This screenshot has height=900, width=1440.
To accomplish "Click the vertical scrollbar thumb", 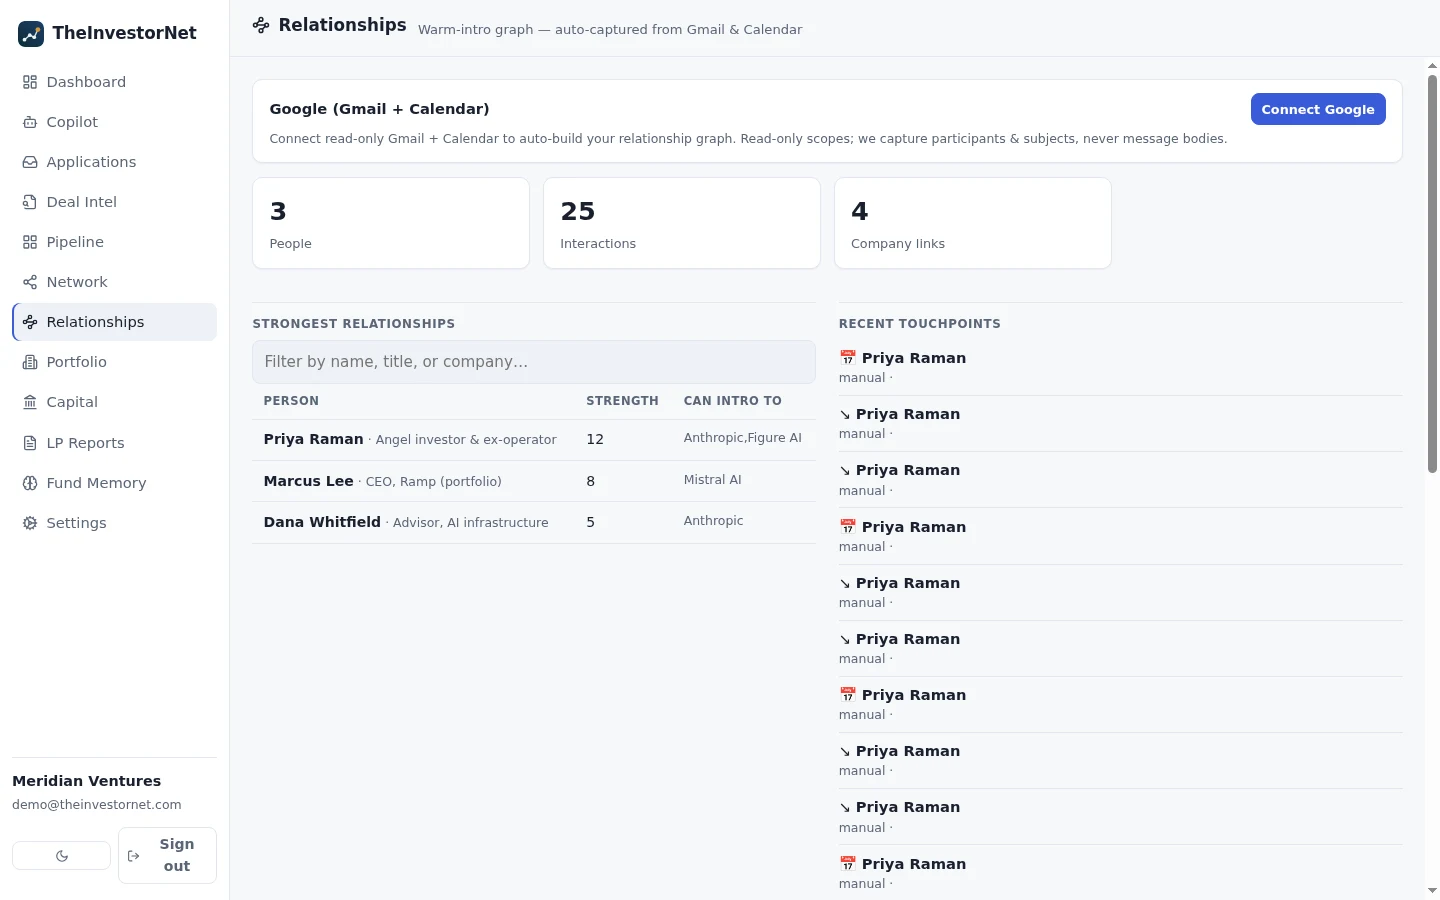I will [1432, 273].
